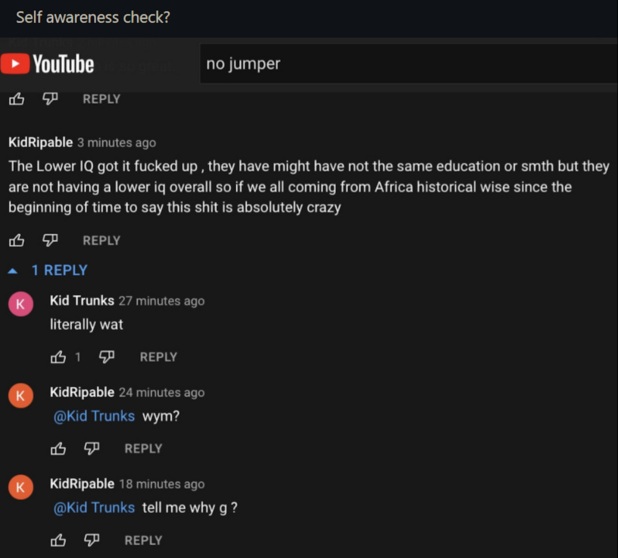Open Kid Trunks' pink avatar
618x558 pixels.
coord(20,304)
